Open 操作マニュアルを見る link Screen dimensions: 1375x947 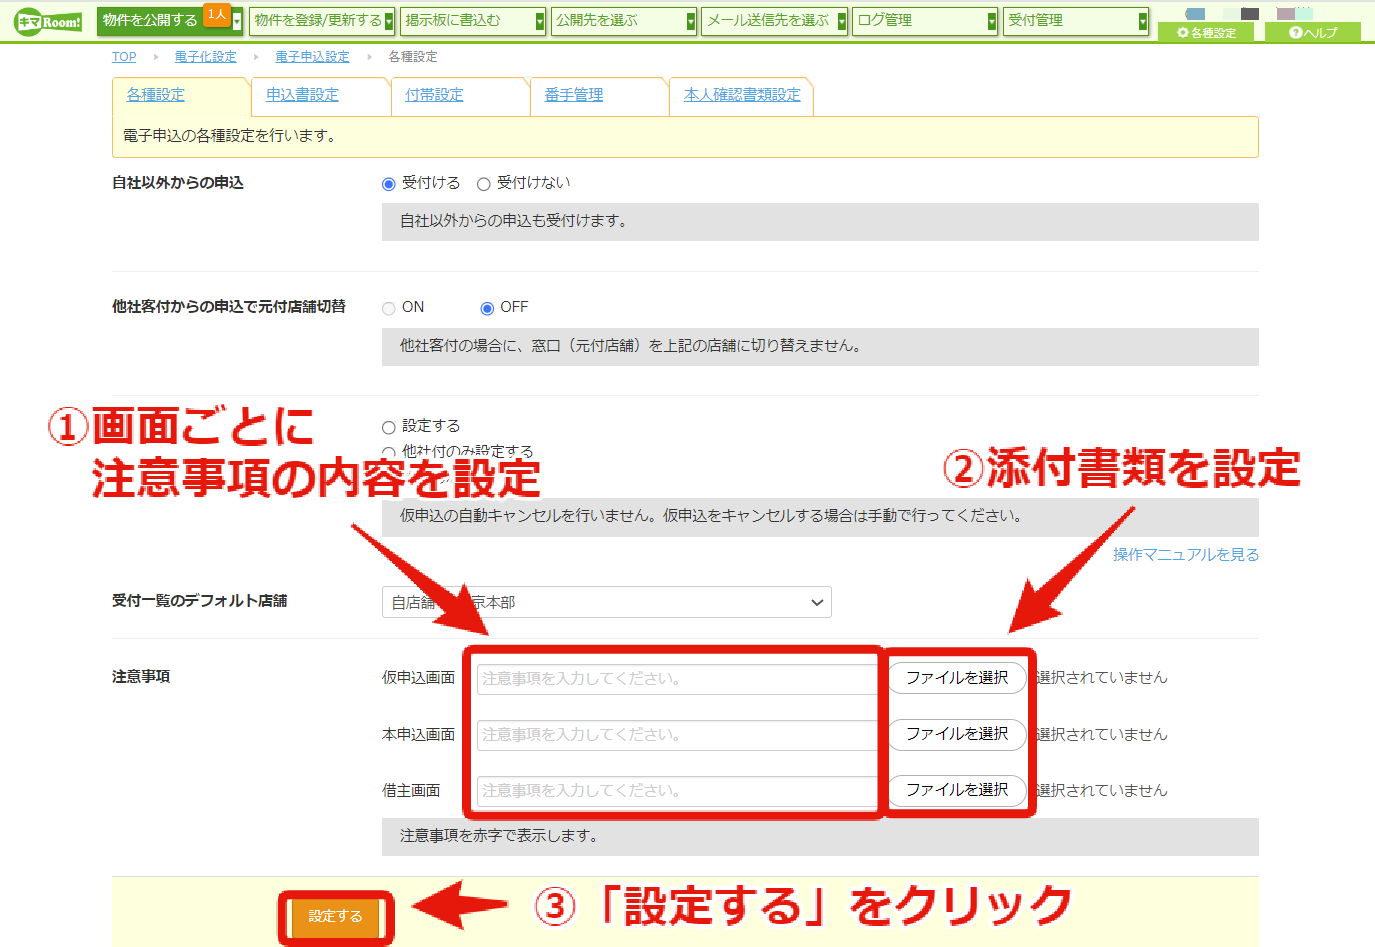(1185, 554)
